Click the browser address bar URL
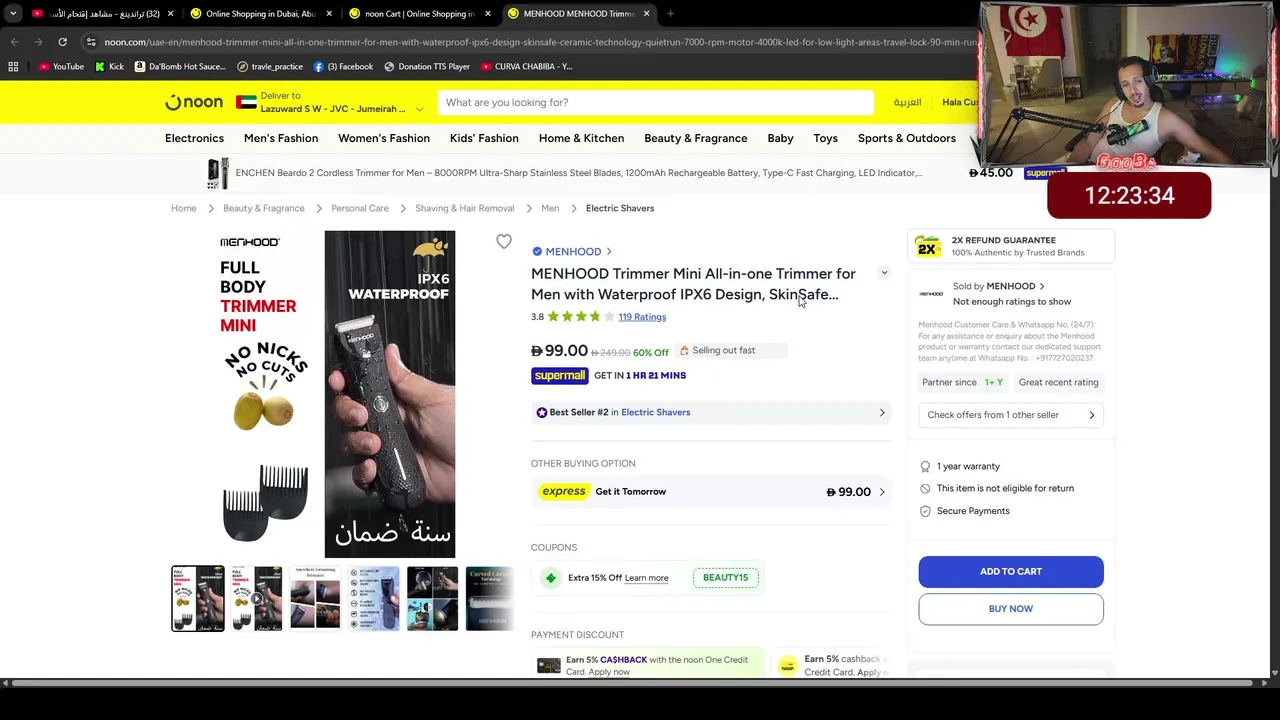The width and height of the screenshot is (1280, 720). [540, 42]
